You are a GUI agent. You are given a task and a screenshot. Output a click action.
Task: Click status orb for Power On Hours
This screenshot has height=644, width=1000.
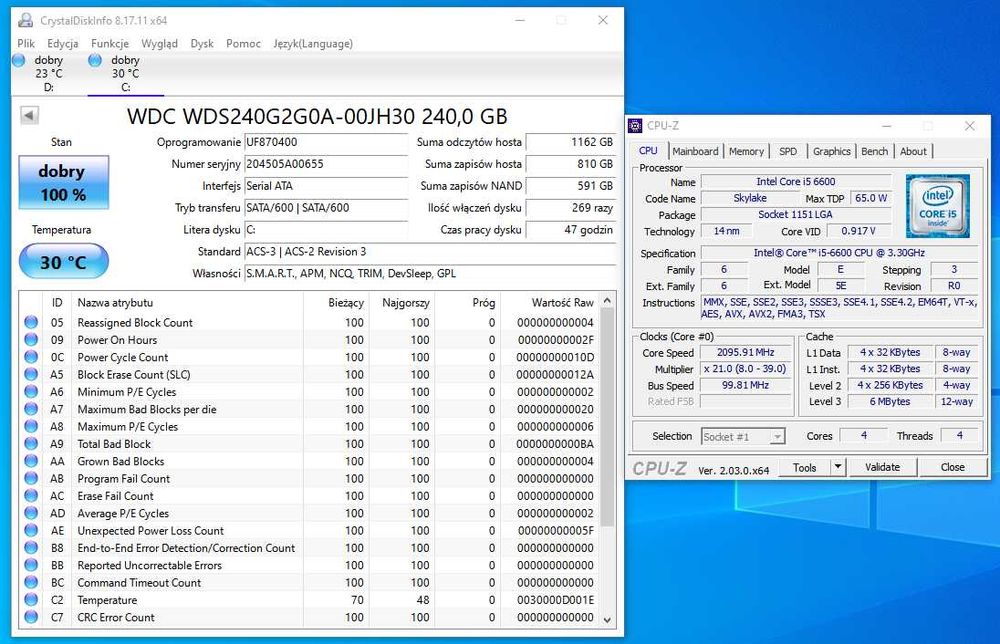(31, 339)
